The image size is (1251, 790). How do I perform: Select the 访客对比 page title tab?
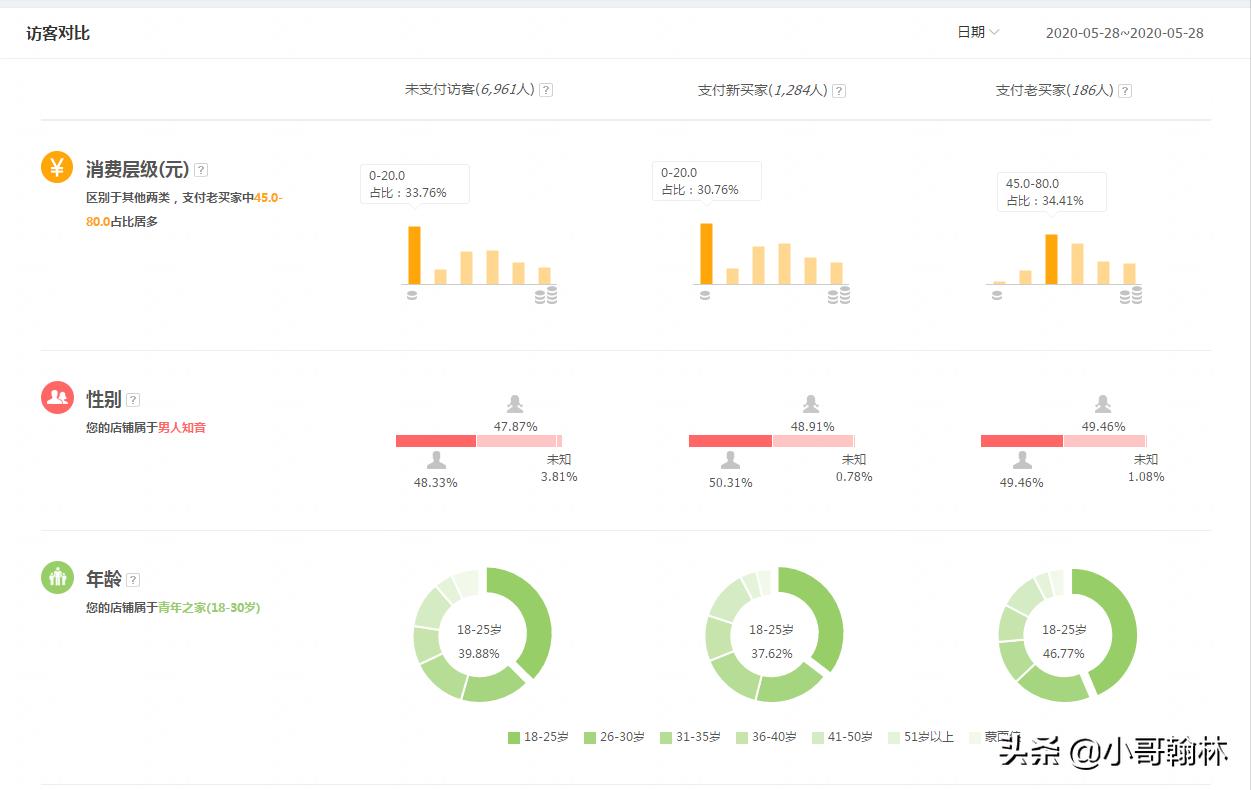pyautogui.click(x=59, y=33)
